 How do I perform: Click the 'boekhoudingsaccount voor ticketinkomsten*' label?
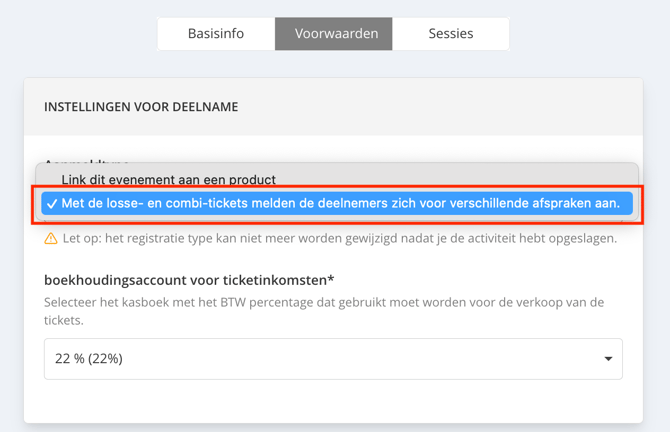pos(189,280)
